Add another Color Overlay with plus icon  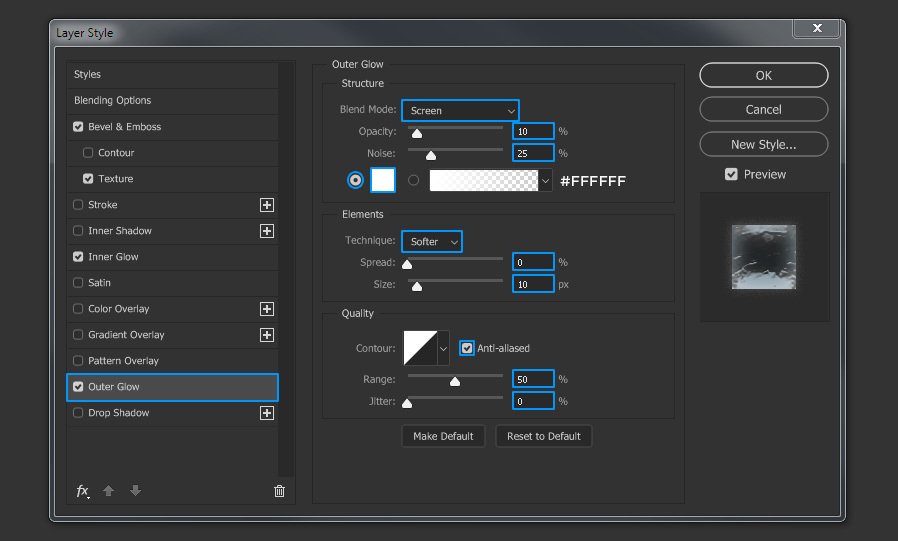[x=267, y=309]
